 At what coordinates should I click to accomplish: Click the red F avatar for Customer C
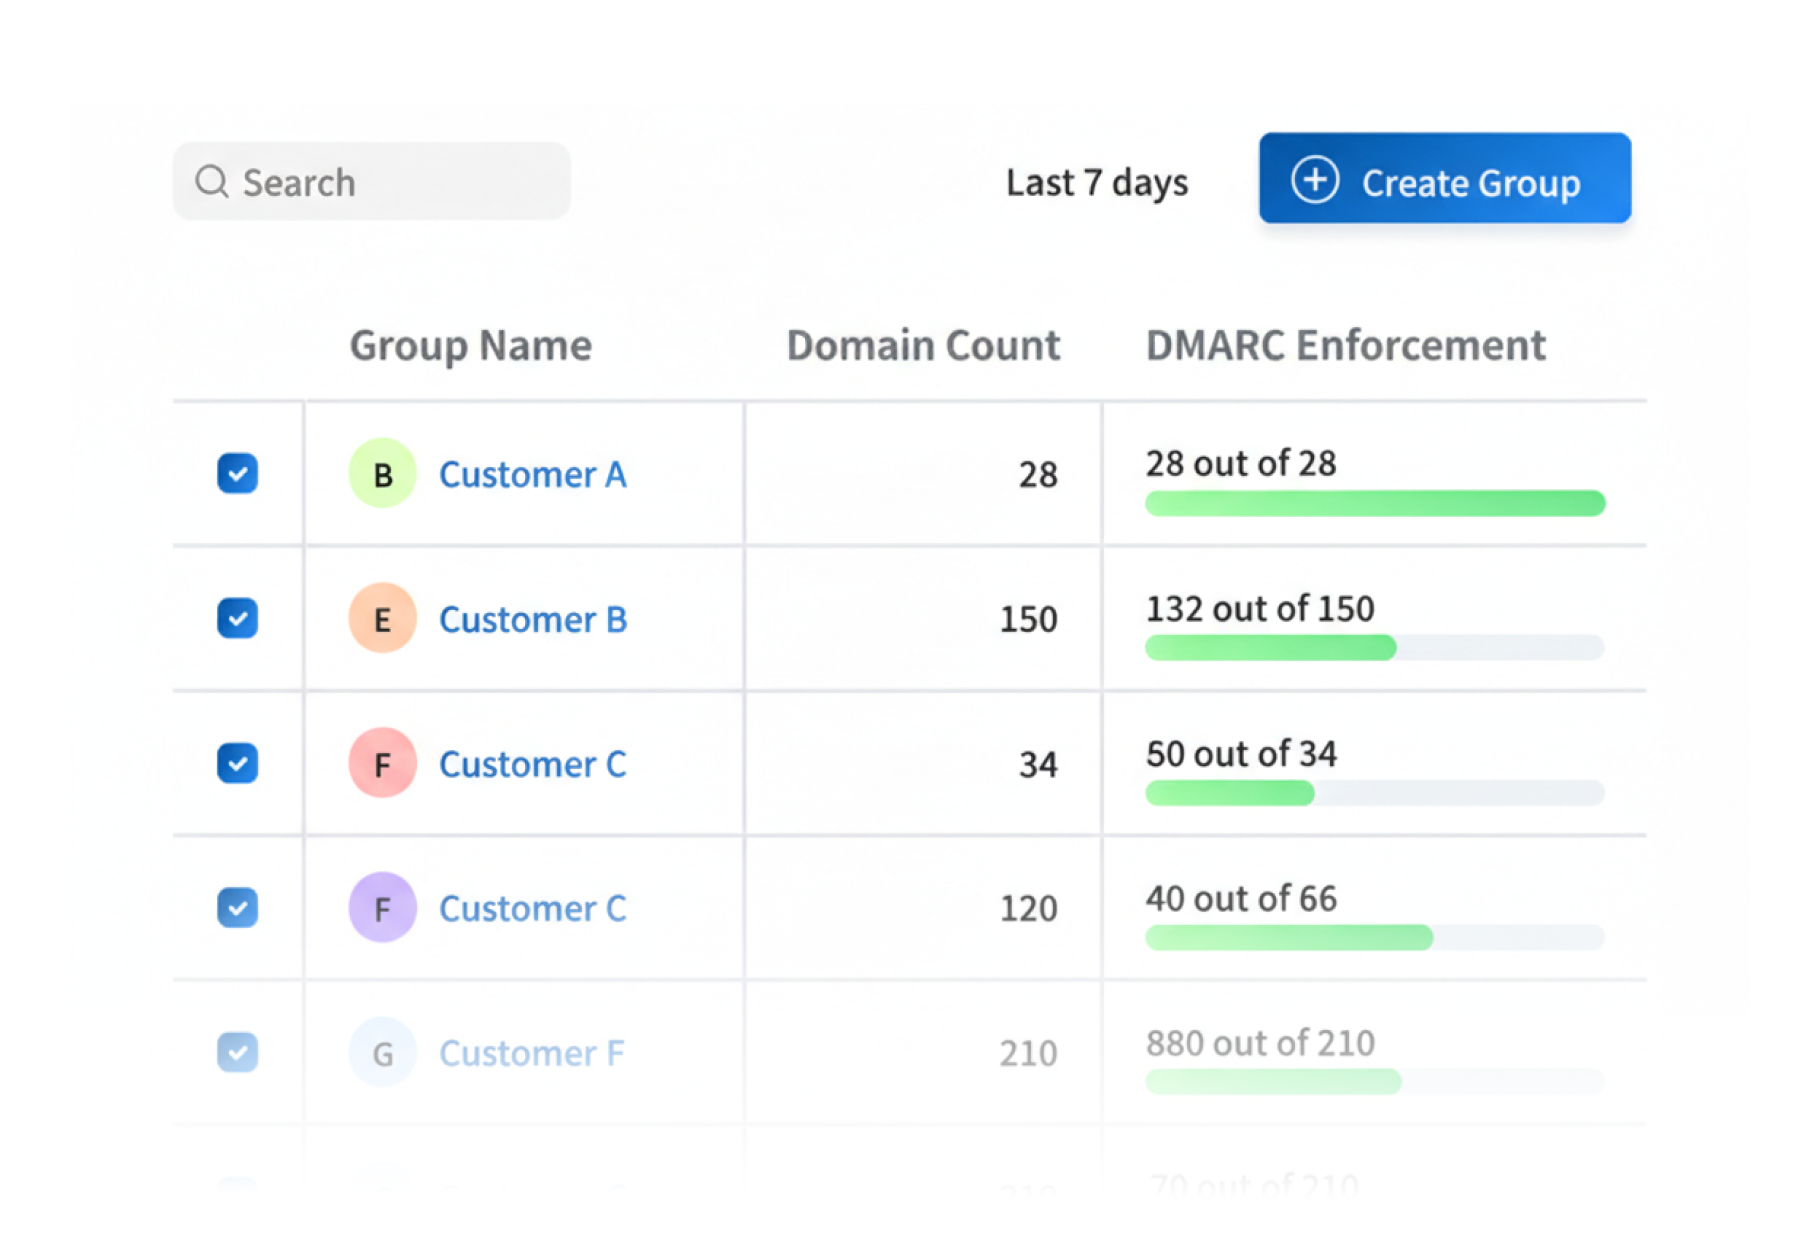click(x=382, y=763)
